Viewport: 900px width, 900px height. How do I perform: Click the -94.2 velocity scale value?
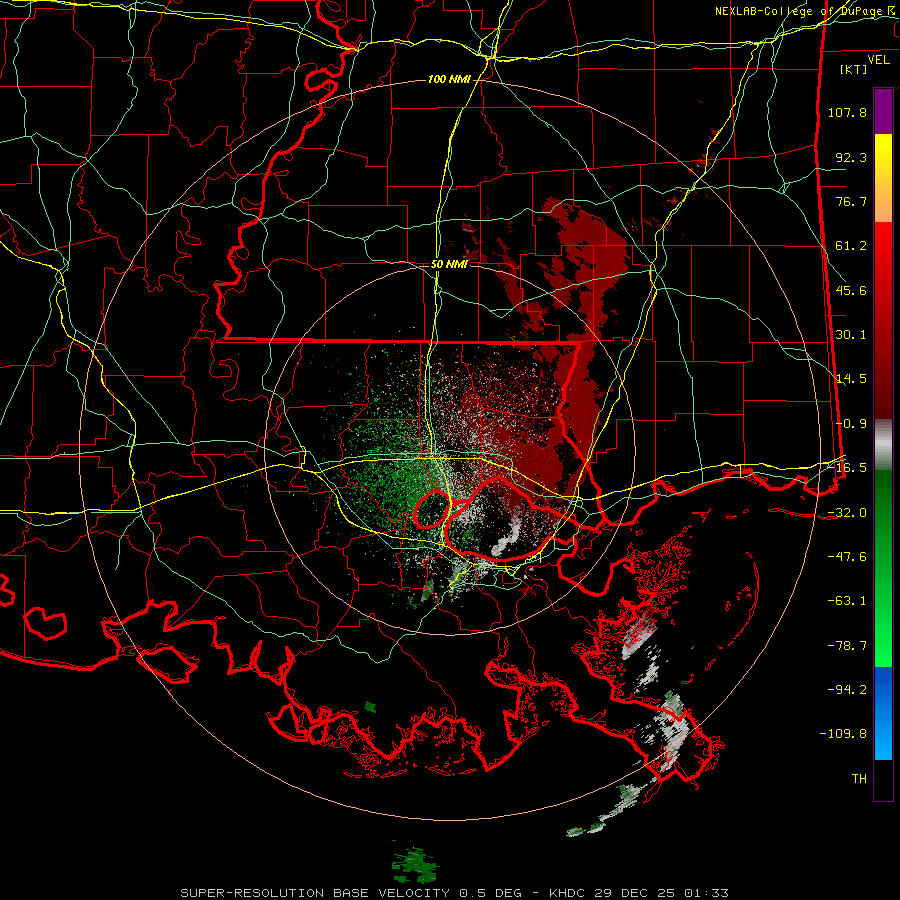click(847, 690)
